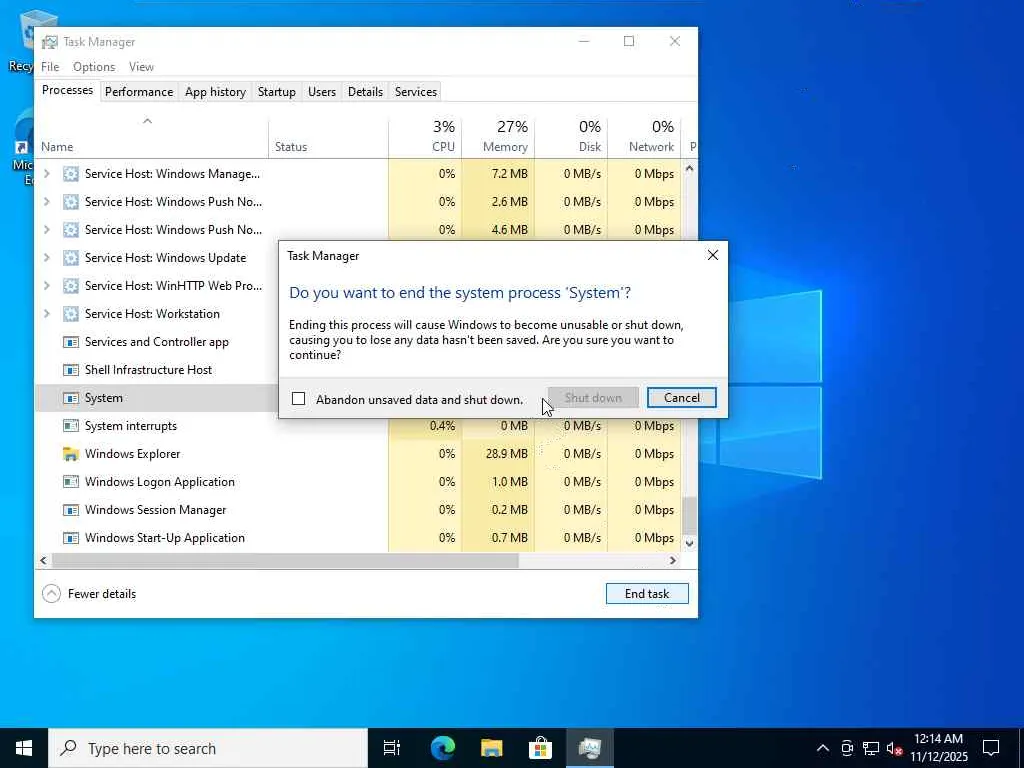Switch to the Startup tab
Screen dimensions: 1024x768
tap(277, 92)
